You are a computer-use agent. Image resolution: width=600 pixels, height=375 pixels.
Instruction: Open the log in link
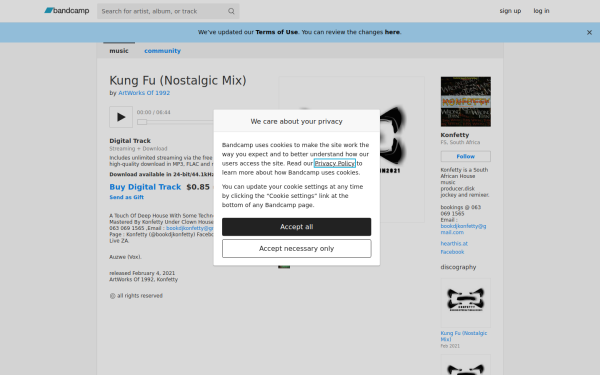(541, 11)
